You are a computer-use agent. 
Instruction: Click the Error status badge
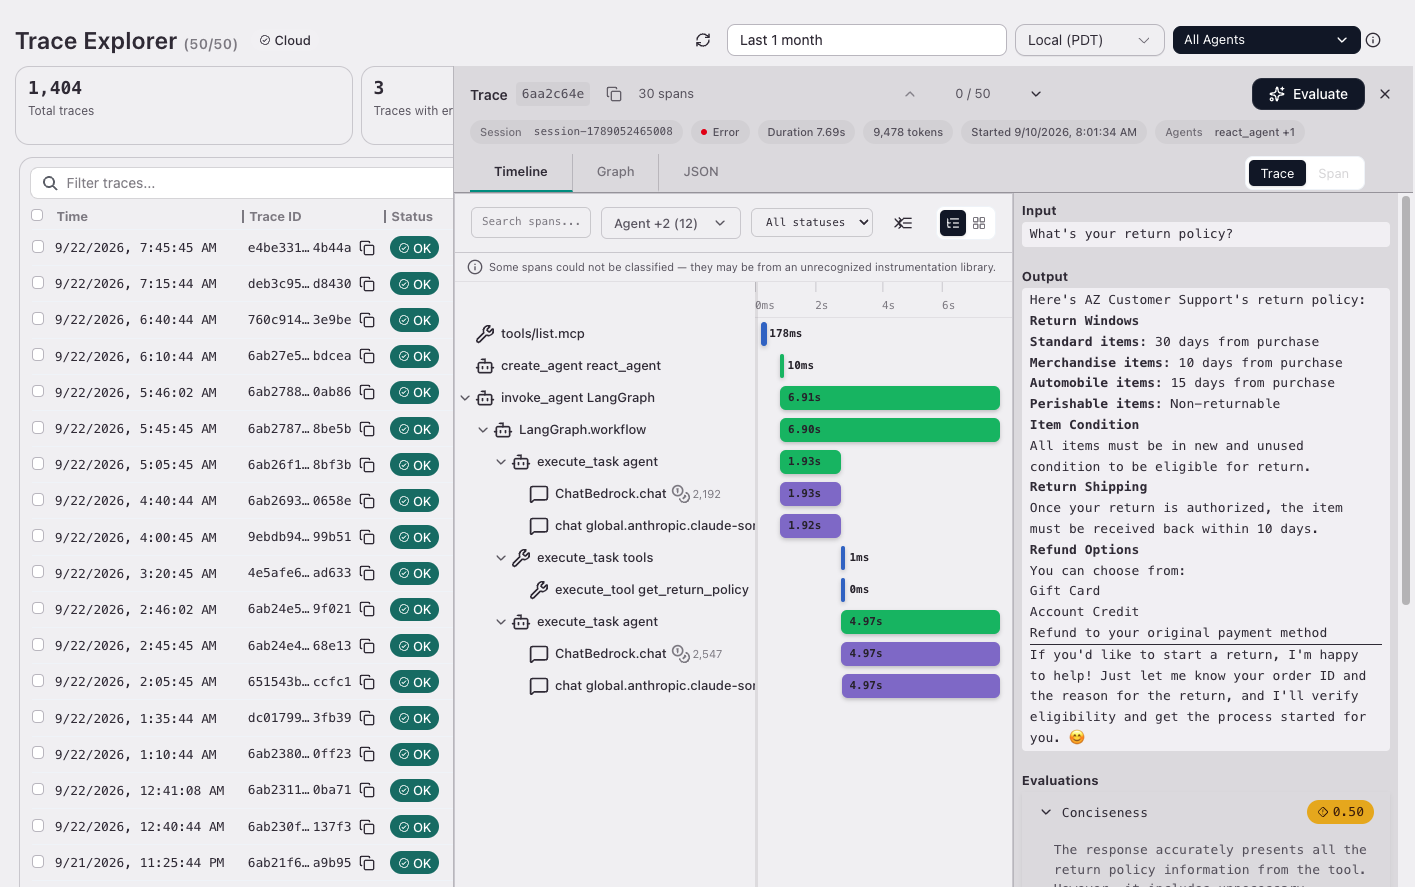[720, 132]
